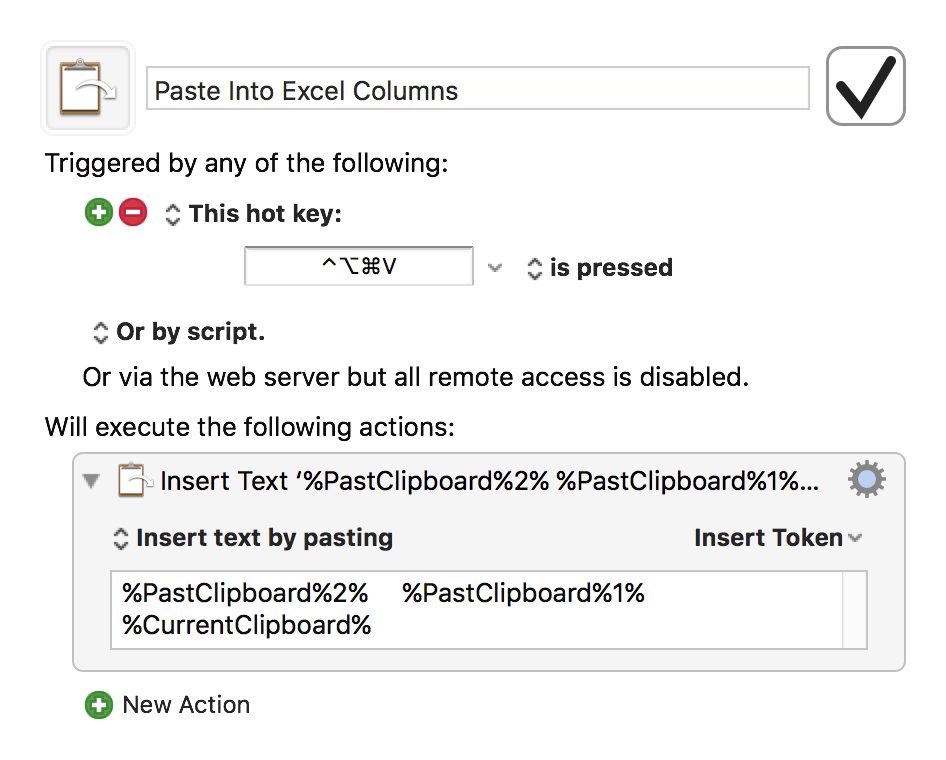Viewport: 946px width, 760px height.
Task: Add a New Action with the green plus
Action: click(99, 705)
